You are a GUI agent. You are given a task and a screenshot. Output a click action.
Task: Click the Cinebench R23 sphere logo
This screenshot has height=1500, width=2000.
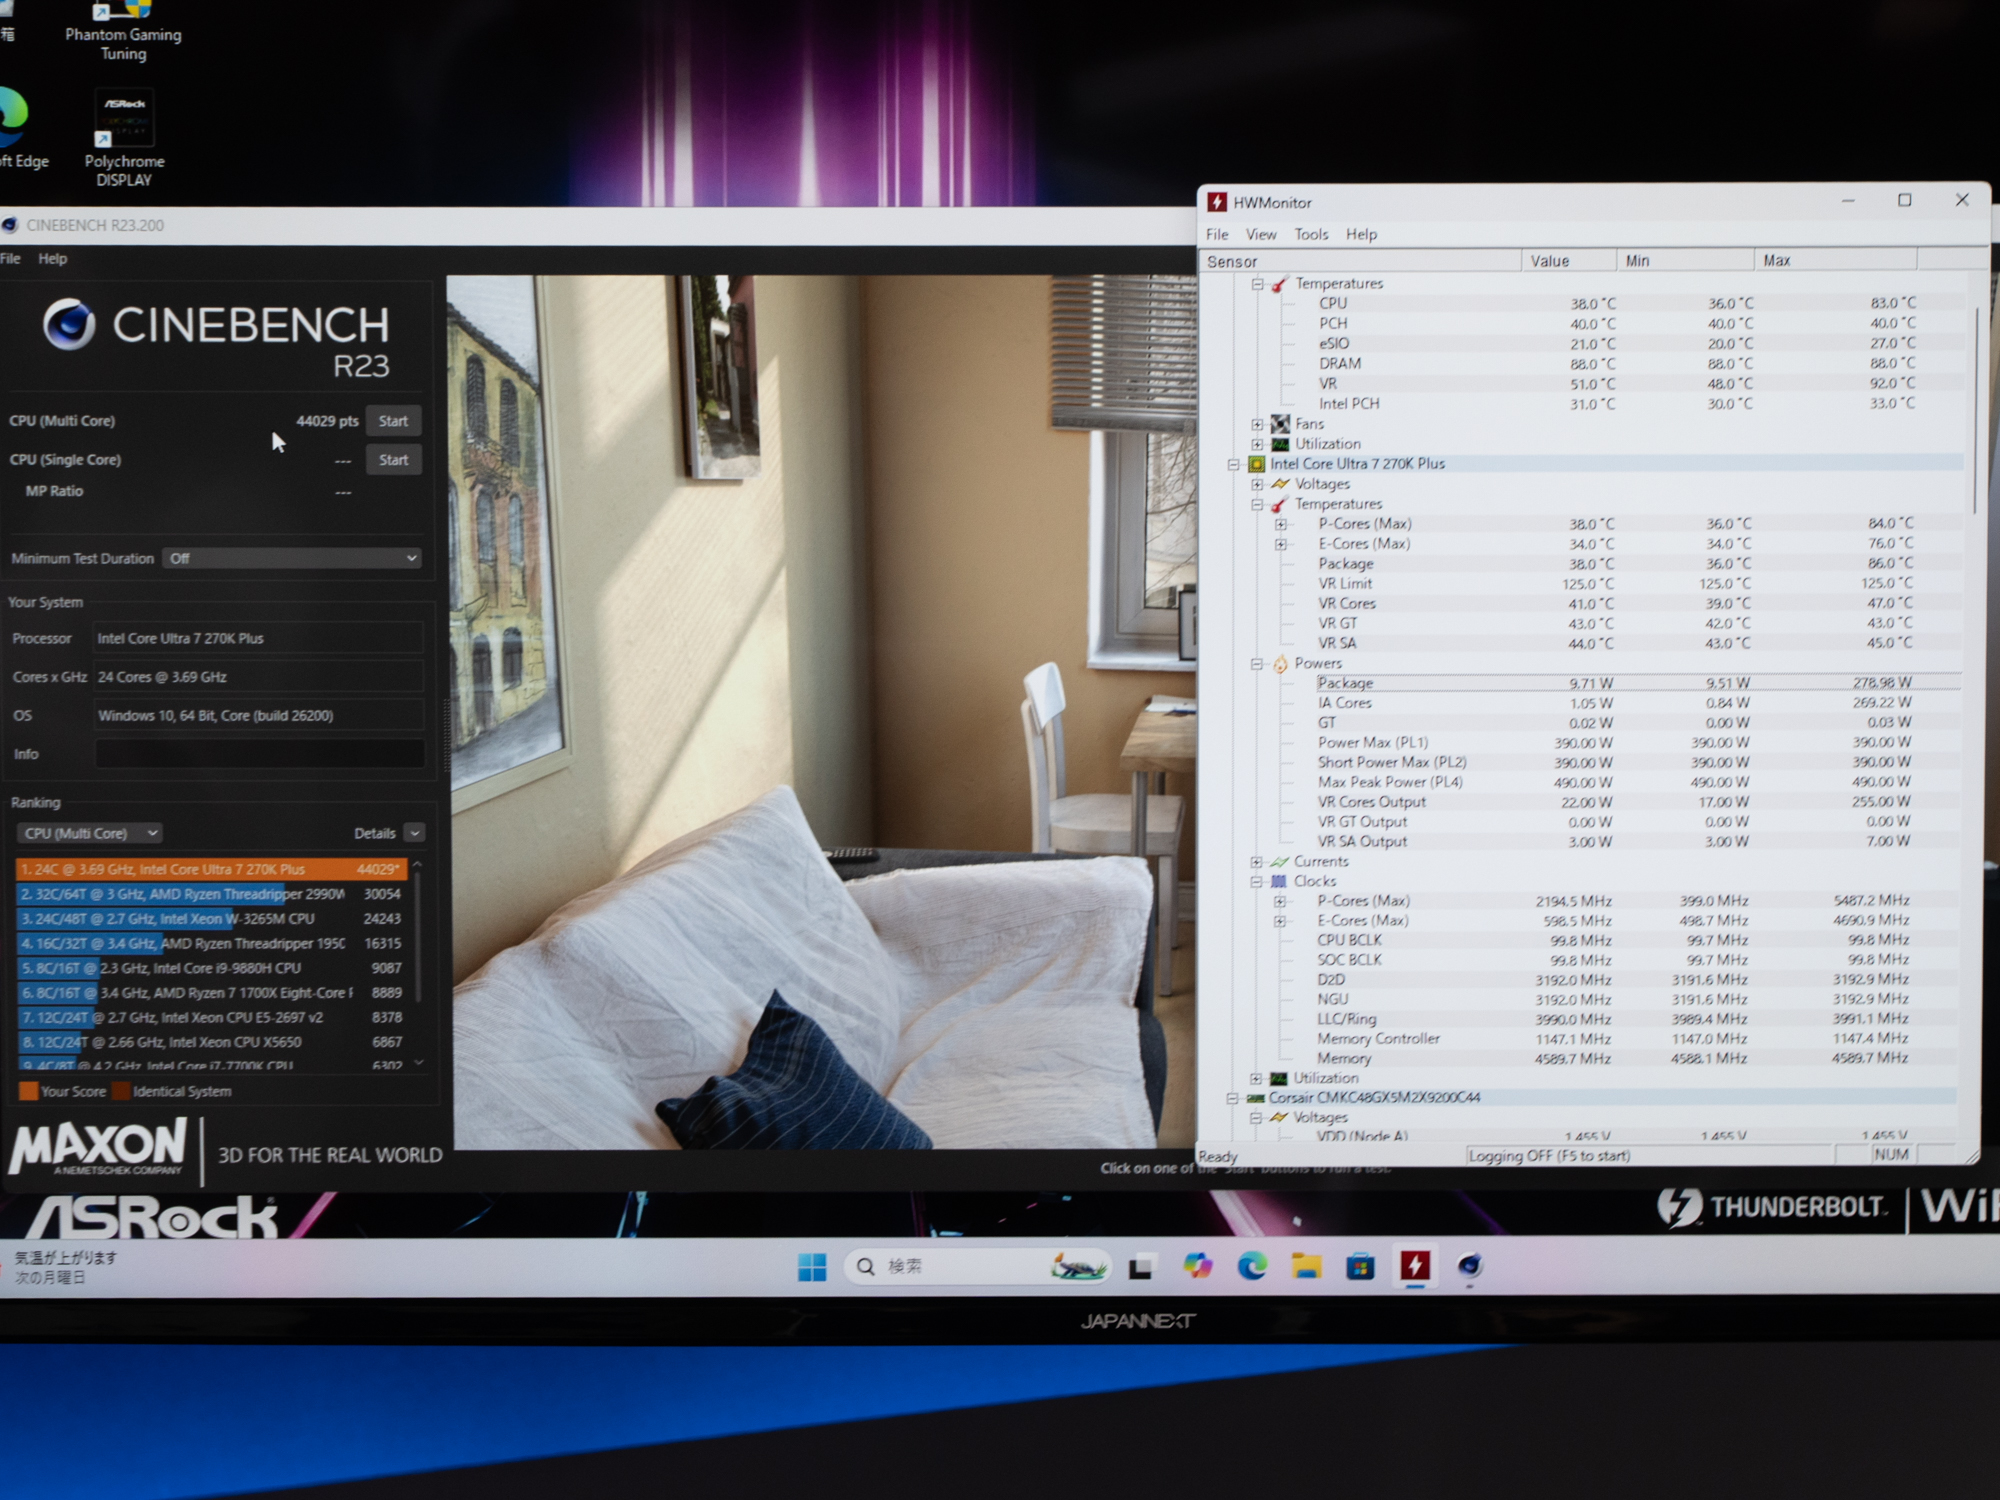point(69,324)
